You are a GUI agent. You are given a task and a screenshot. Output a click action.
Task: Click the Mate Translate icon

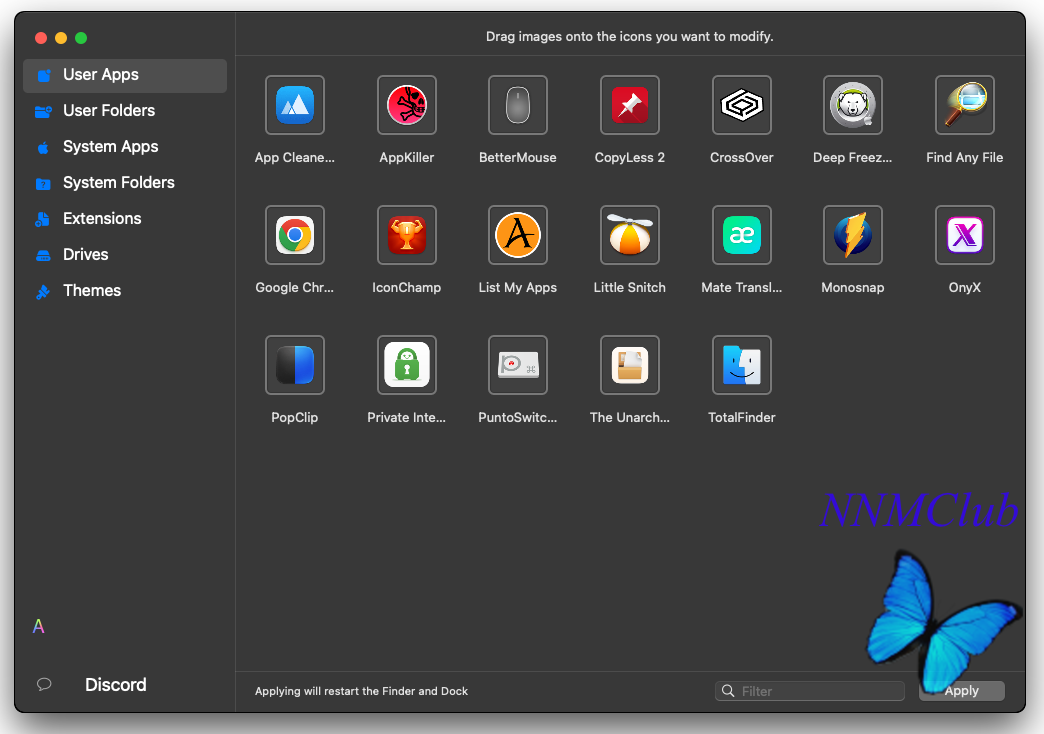742,235
